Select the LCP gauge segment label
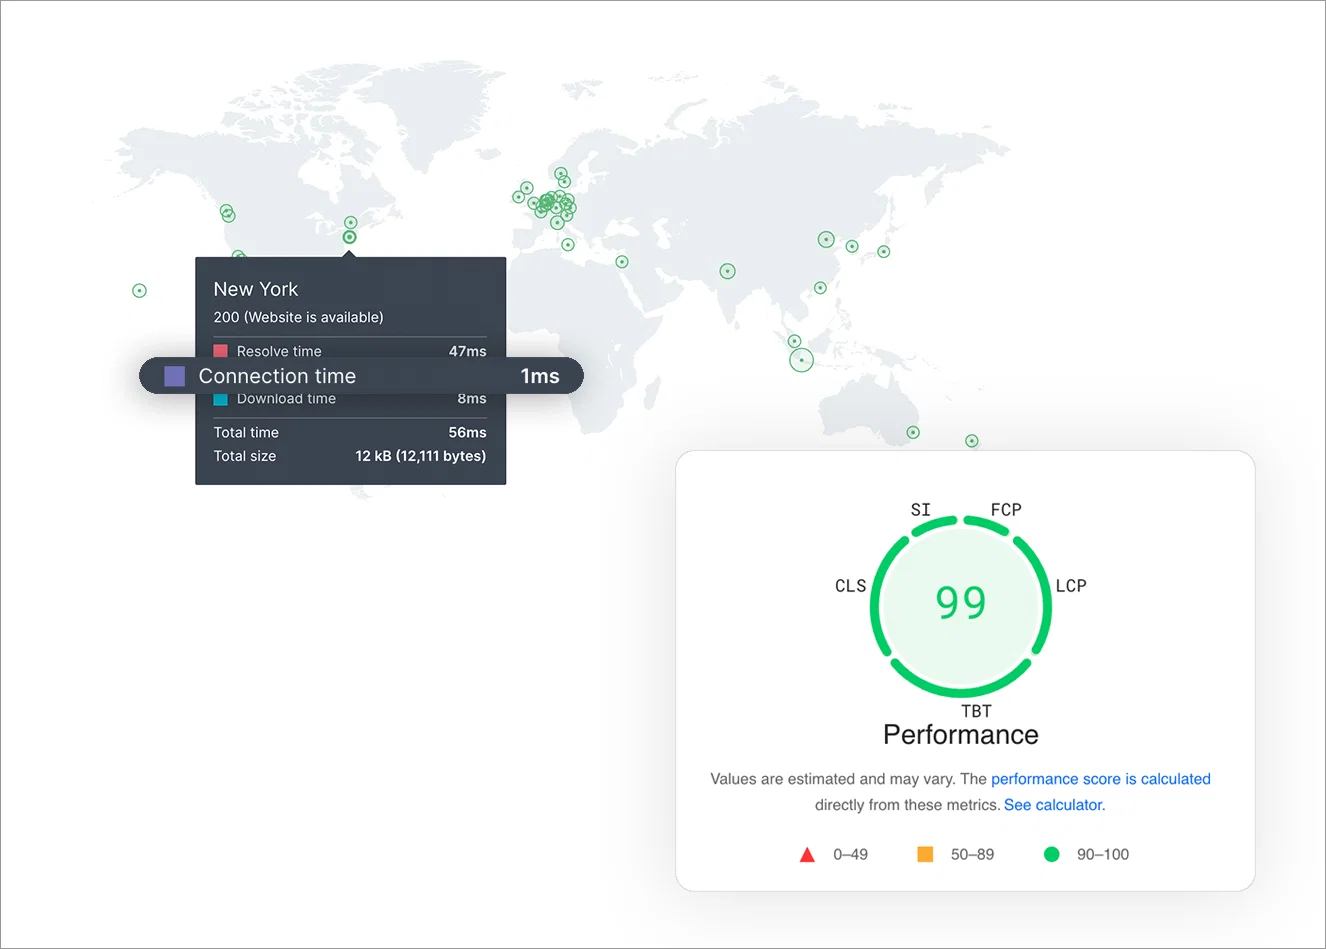Image resolution: width=1326 pixels, height=949 pixels. [x=1071, y=586]
